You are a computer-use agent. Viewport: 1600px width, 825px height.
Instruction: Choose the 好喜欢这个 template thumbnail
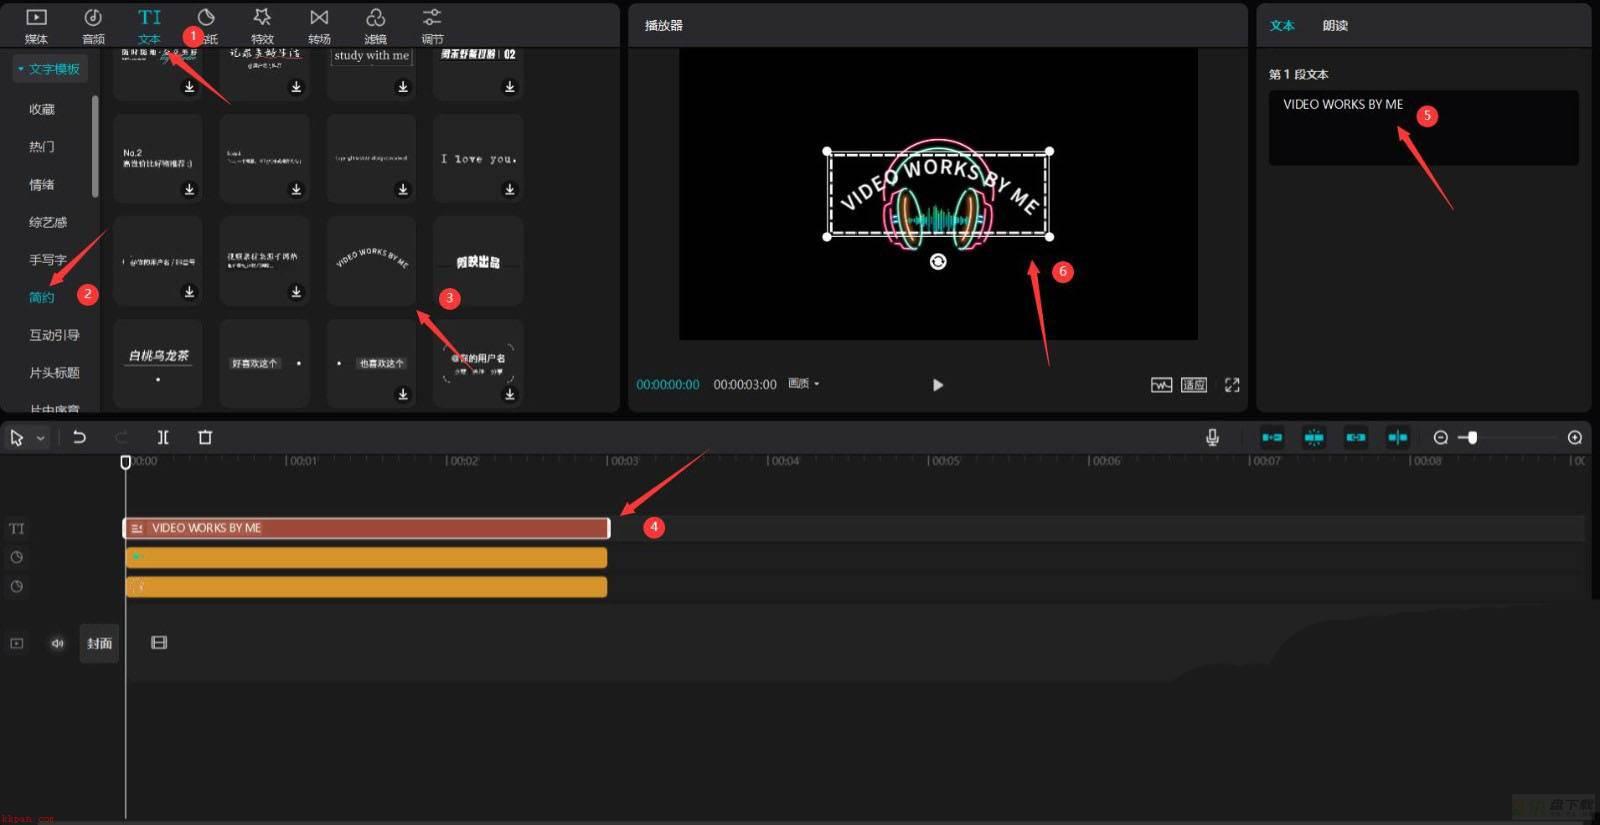coord(264,363)
